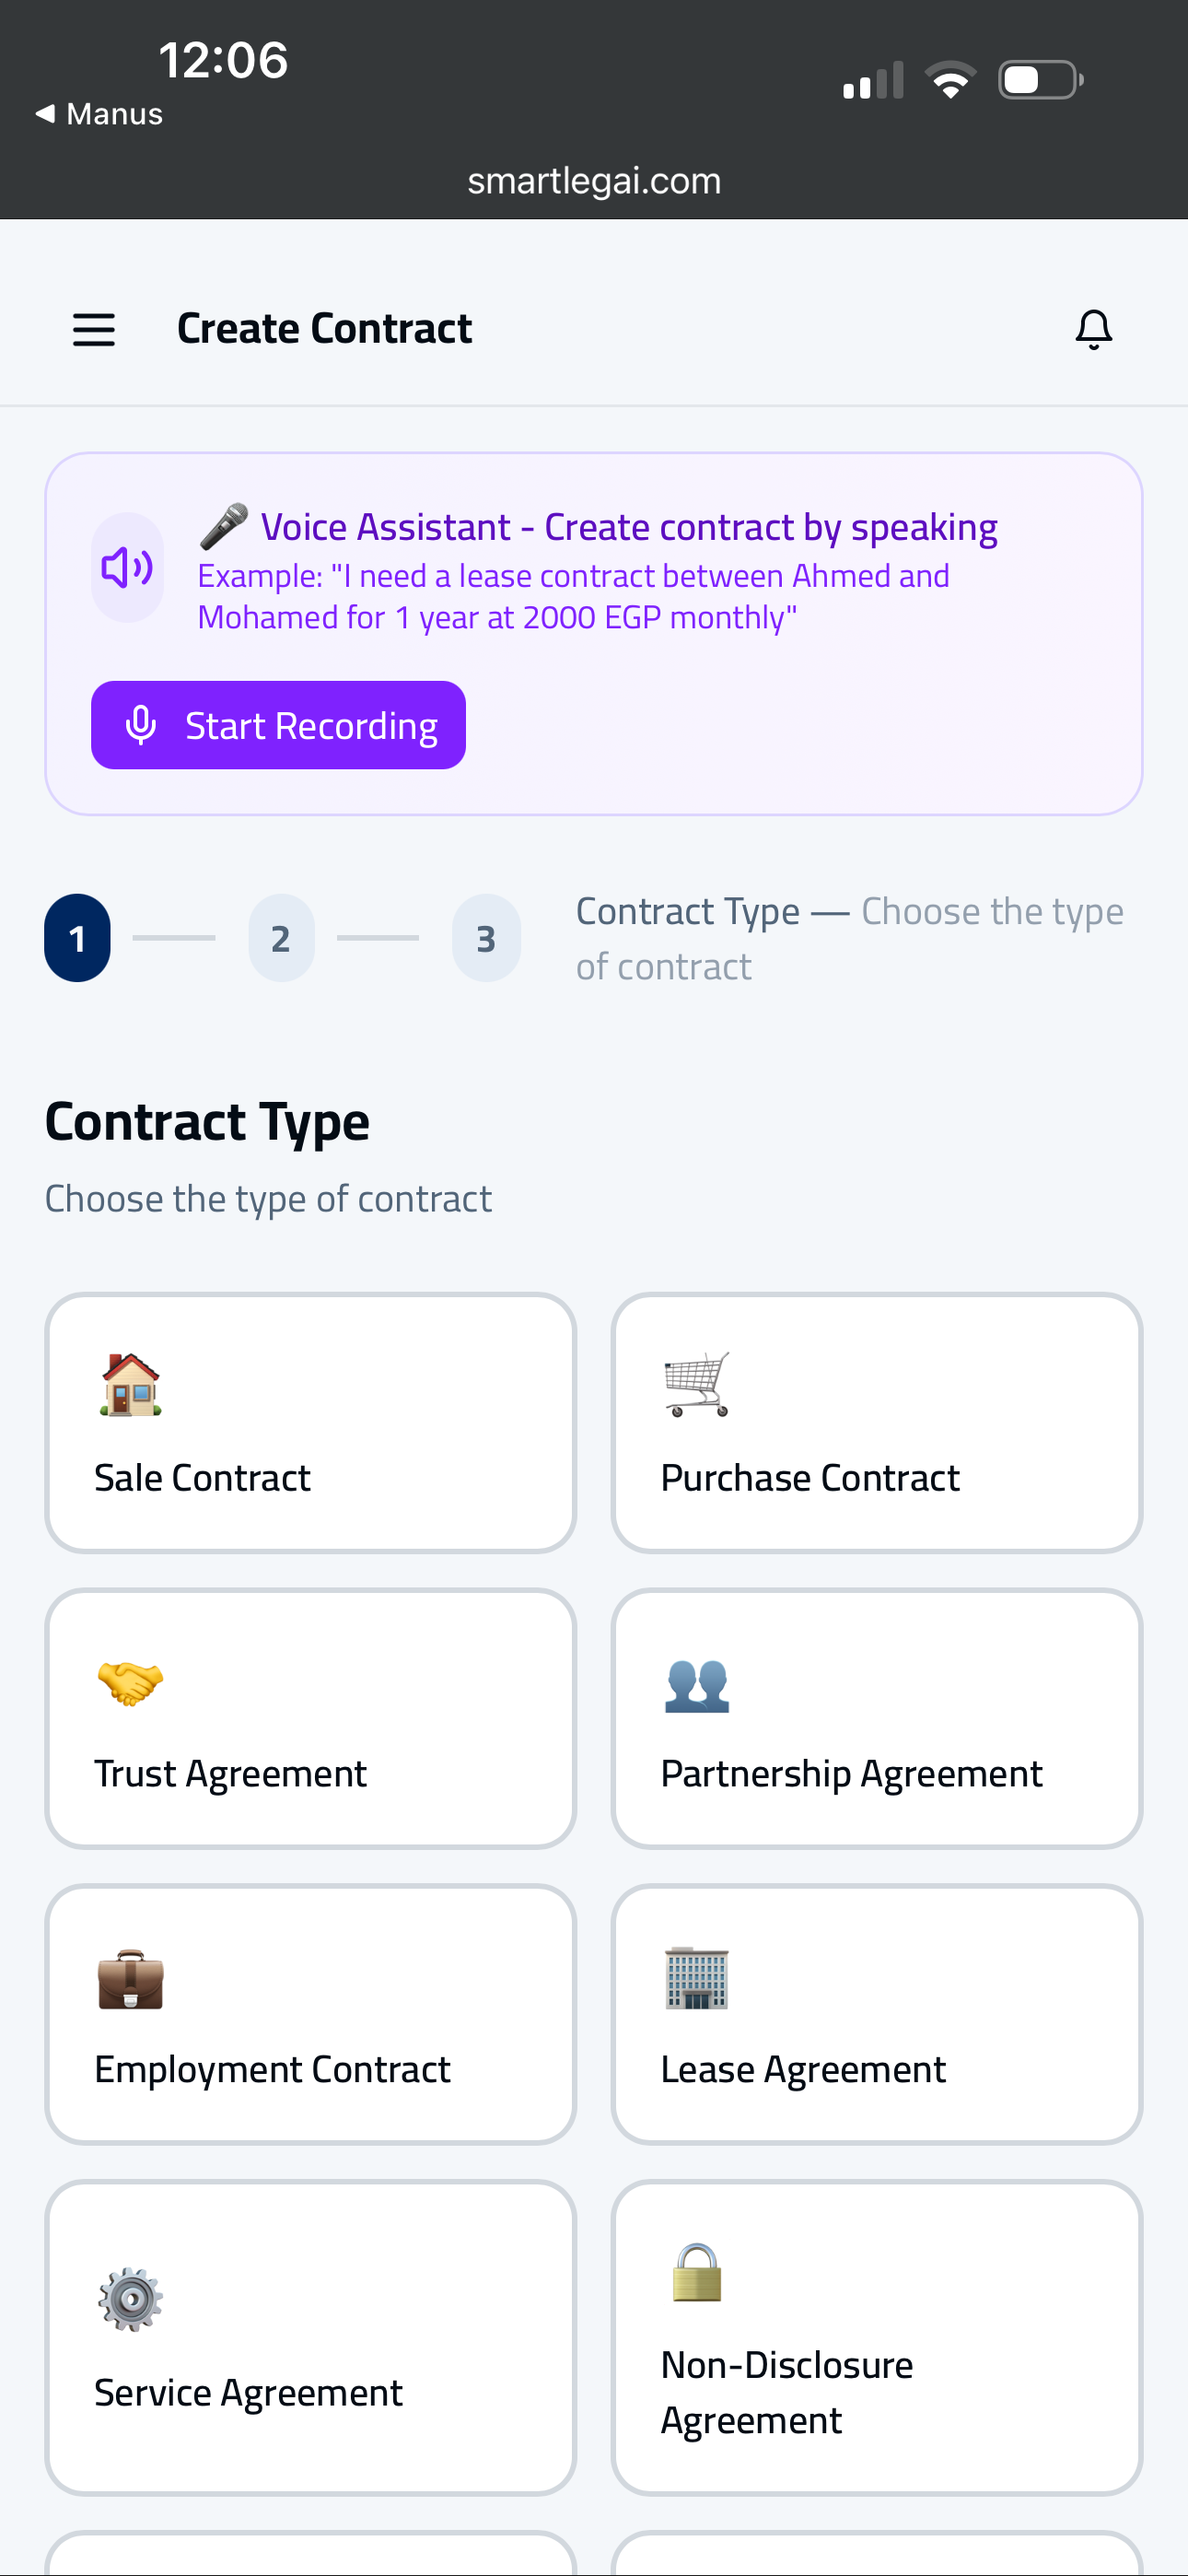Select Partnership Agreement contract type
This screenshot has height=2576, width=1188.
876,1719
